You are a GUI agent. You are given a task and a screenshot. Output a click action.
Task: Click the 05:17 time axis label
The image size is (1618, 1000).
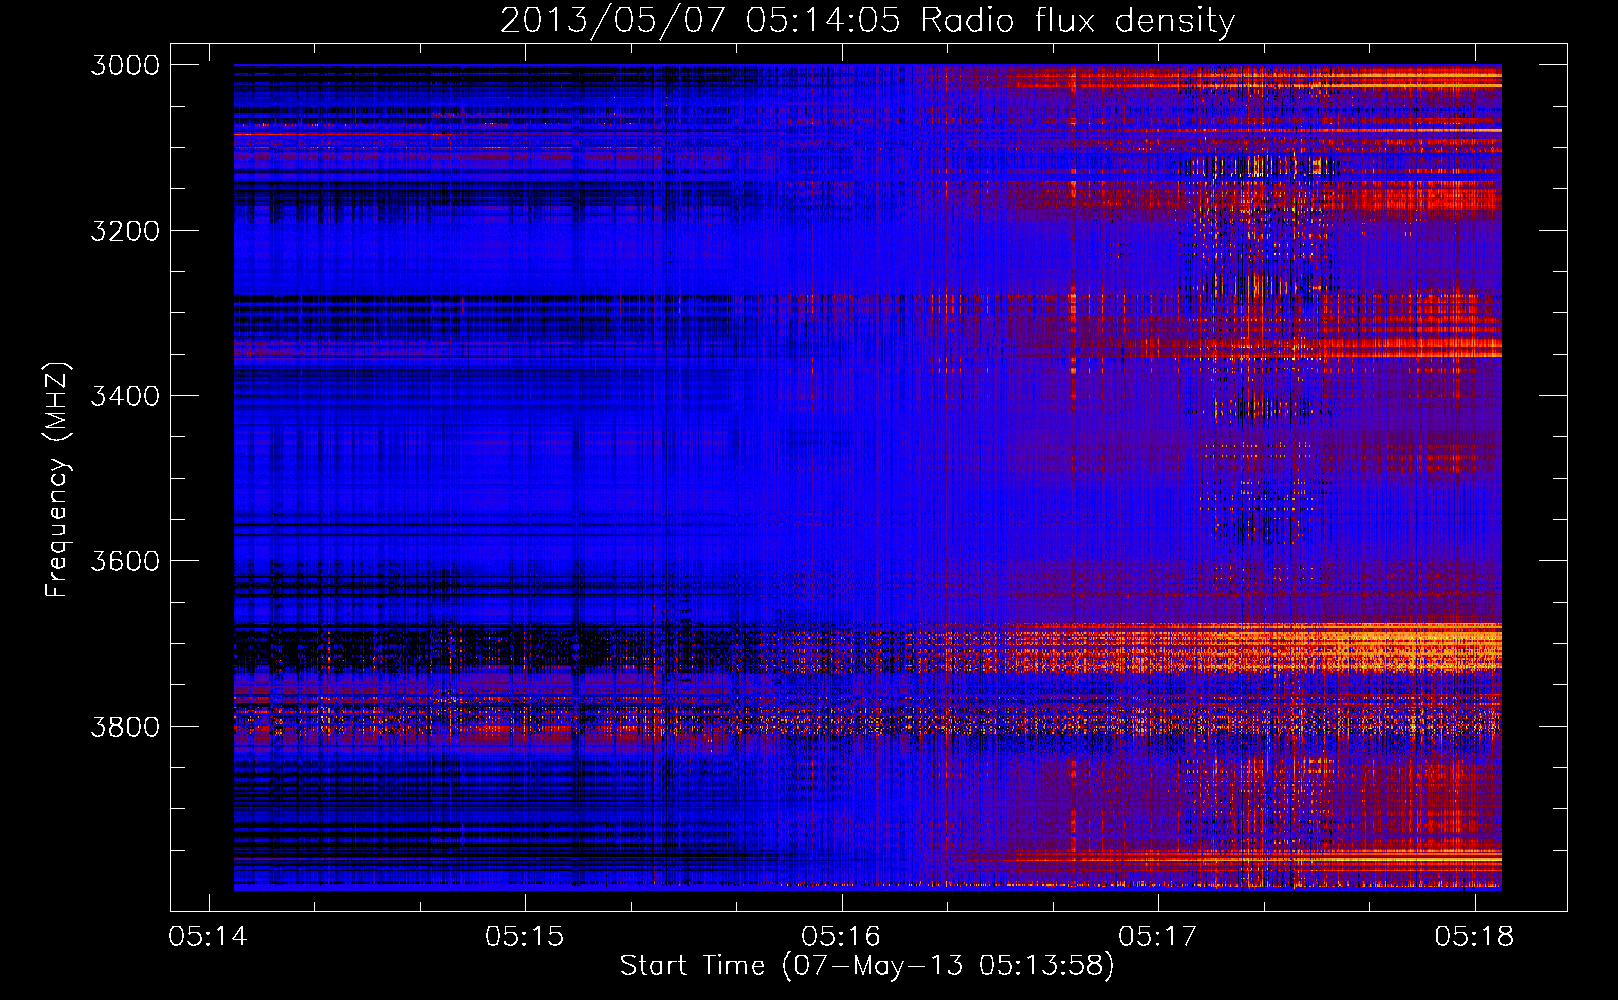pos(1157,937)
